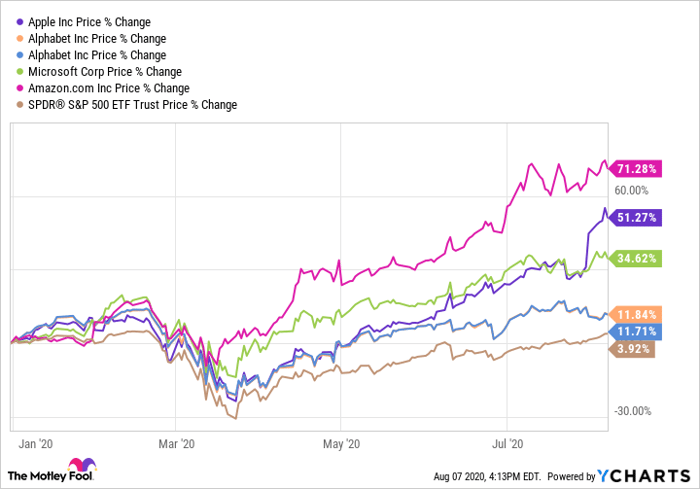Click the Jul '20 axis label
The height and width of the screenshot is (489, 700).
pyautogui.click(x=510, y=440)
